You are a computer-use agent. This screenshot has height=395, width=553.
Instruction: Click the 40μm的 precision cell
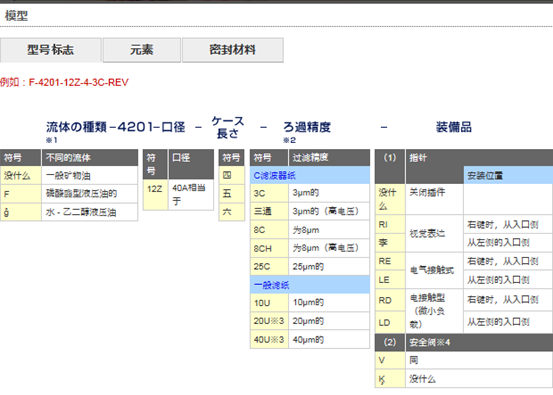(329, 340)
